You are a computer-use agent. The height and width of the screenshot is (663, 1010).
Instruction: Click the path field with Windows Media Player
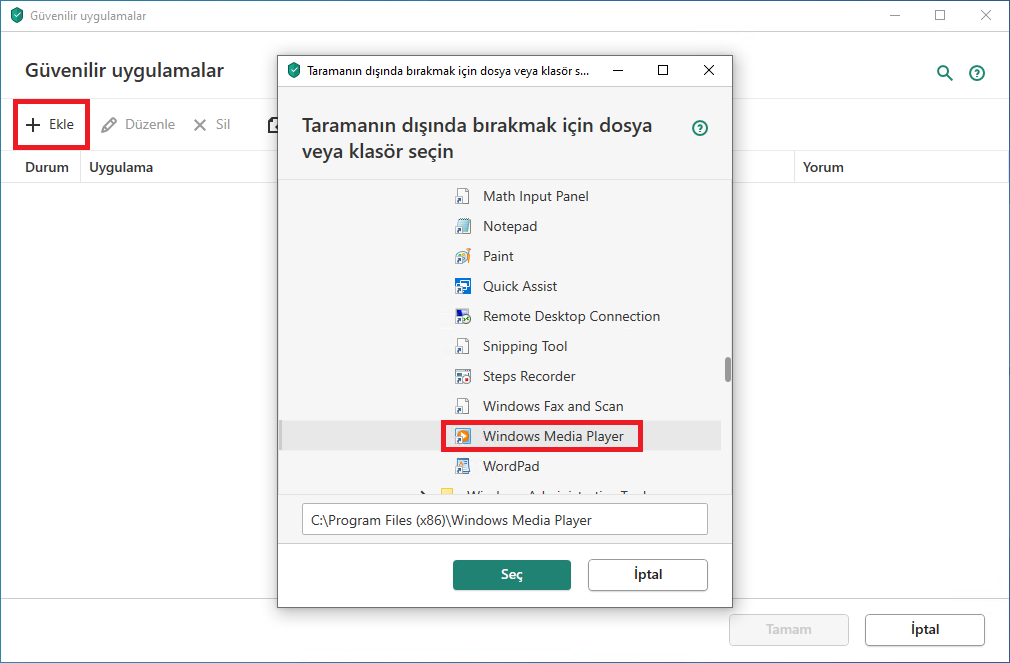[x=504, y=519]
